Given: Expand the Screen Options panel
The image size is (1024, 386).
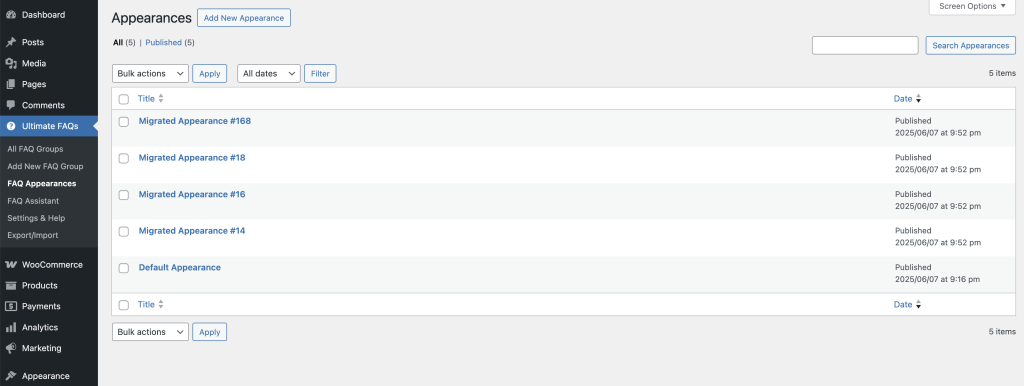Looking at the screenshot, I should click(x=972, y=7).
